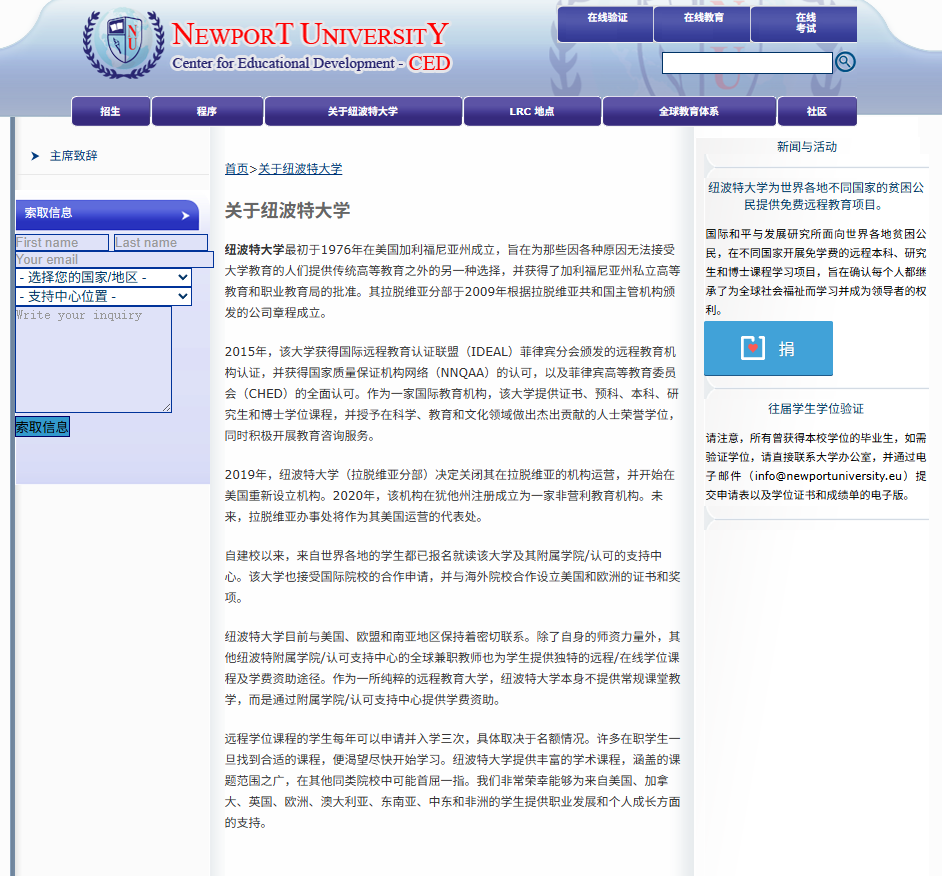Click the blue 捐 donate button
The width and height of the screenshot is (942, 876).
[768, 348]
